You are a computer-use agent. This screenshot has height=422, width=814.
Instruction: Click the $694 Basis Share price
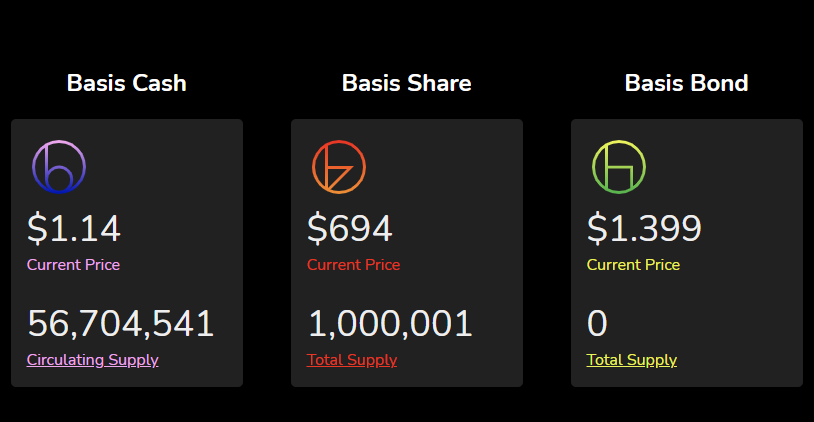point(349,228)
